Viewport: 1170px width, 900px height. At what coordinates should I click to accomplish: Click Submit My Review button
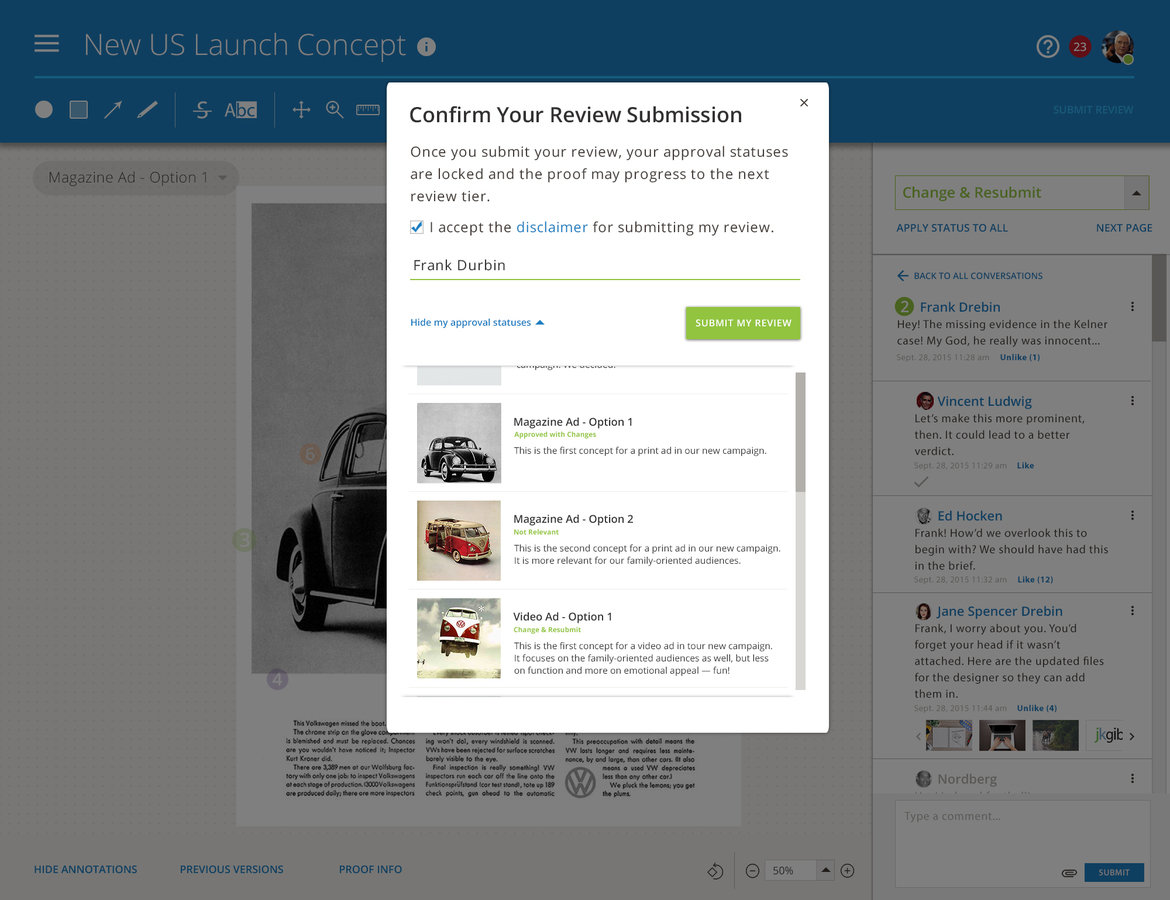tap(742, 323)
